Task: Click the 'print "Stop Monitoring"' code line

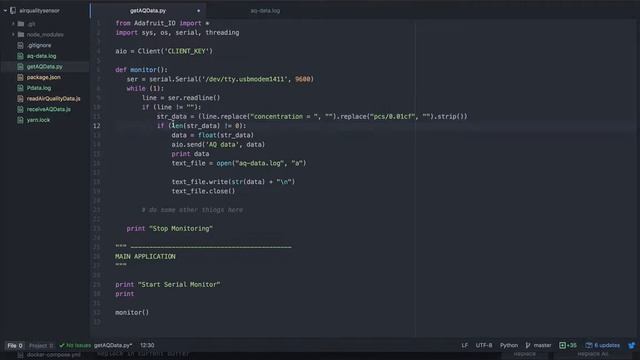Action: click(169, 229)
